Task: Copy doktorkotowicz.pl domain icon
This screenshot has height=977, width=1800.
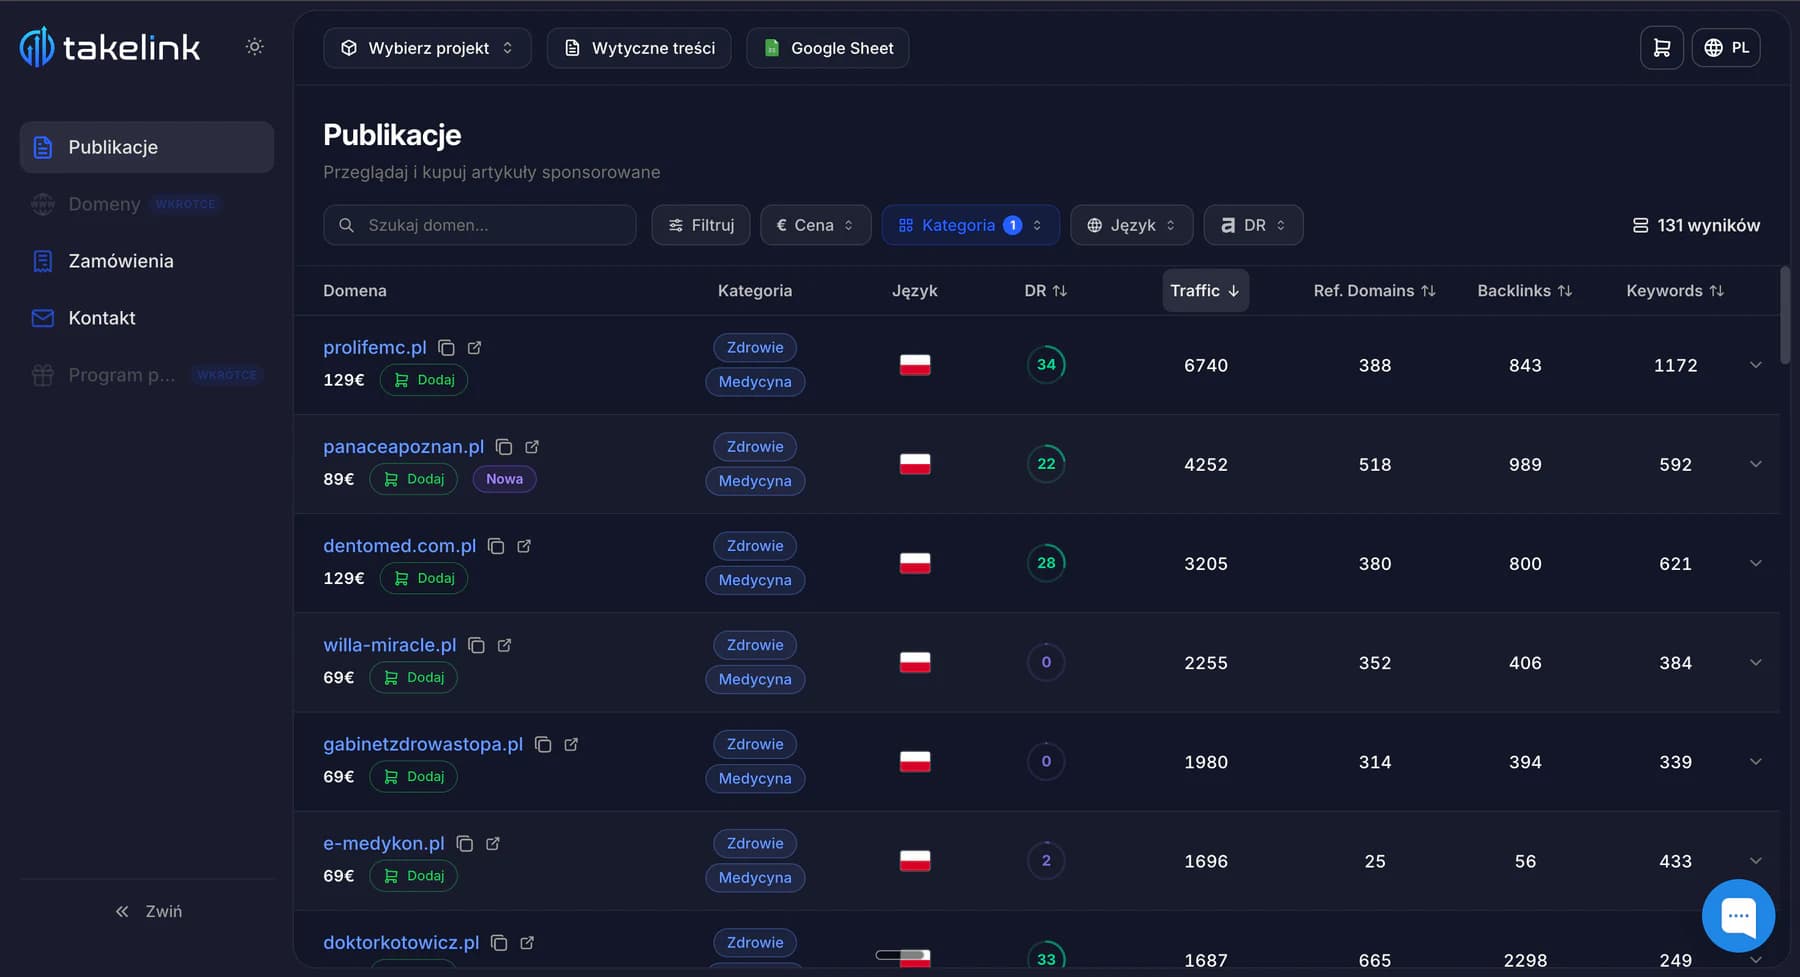Action: (499, 942)
